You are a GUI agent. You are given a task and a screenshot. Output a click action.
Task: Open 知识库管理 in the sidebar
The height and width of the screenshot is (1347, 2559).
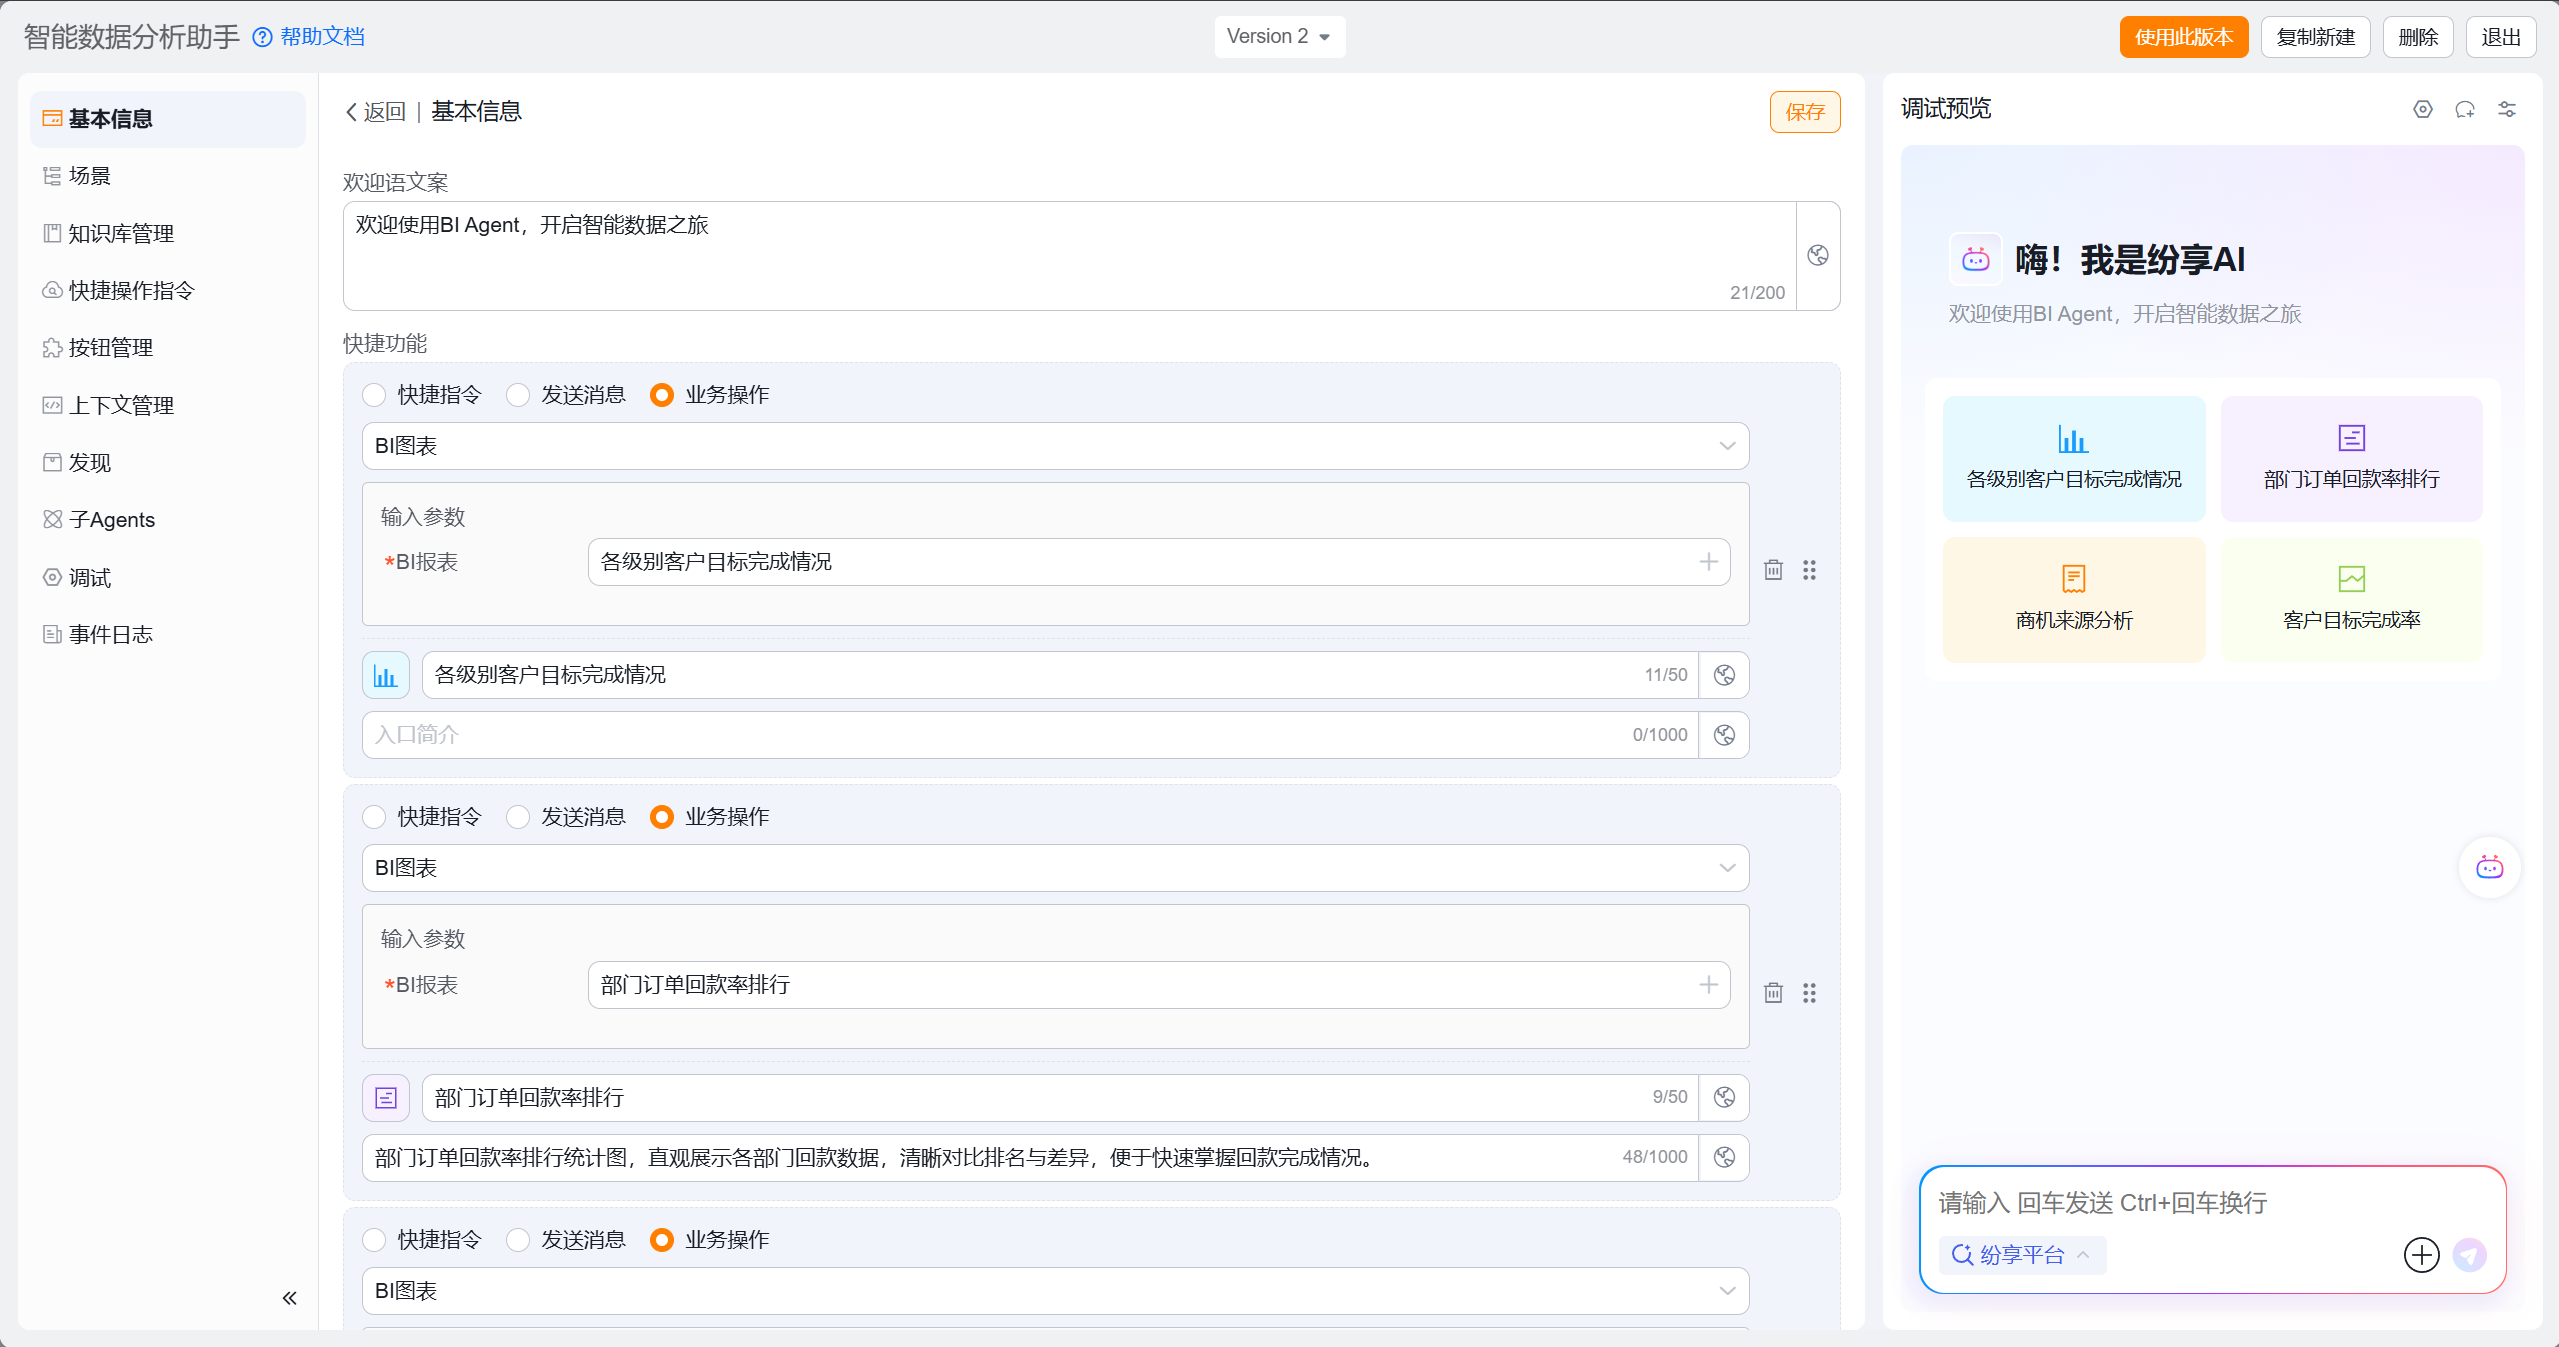click(121, 234)
